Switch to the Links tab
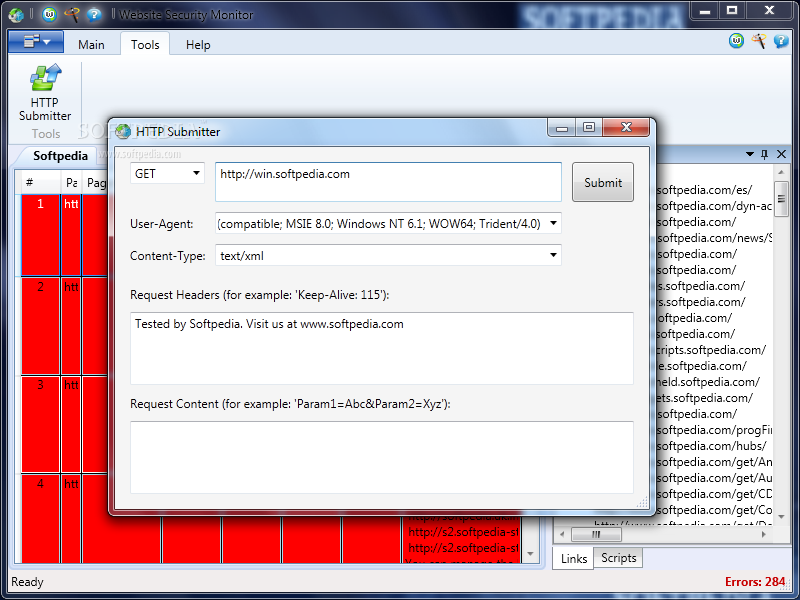 (573, 559)
